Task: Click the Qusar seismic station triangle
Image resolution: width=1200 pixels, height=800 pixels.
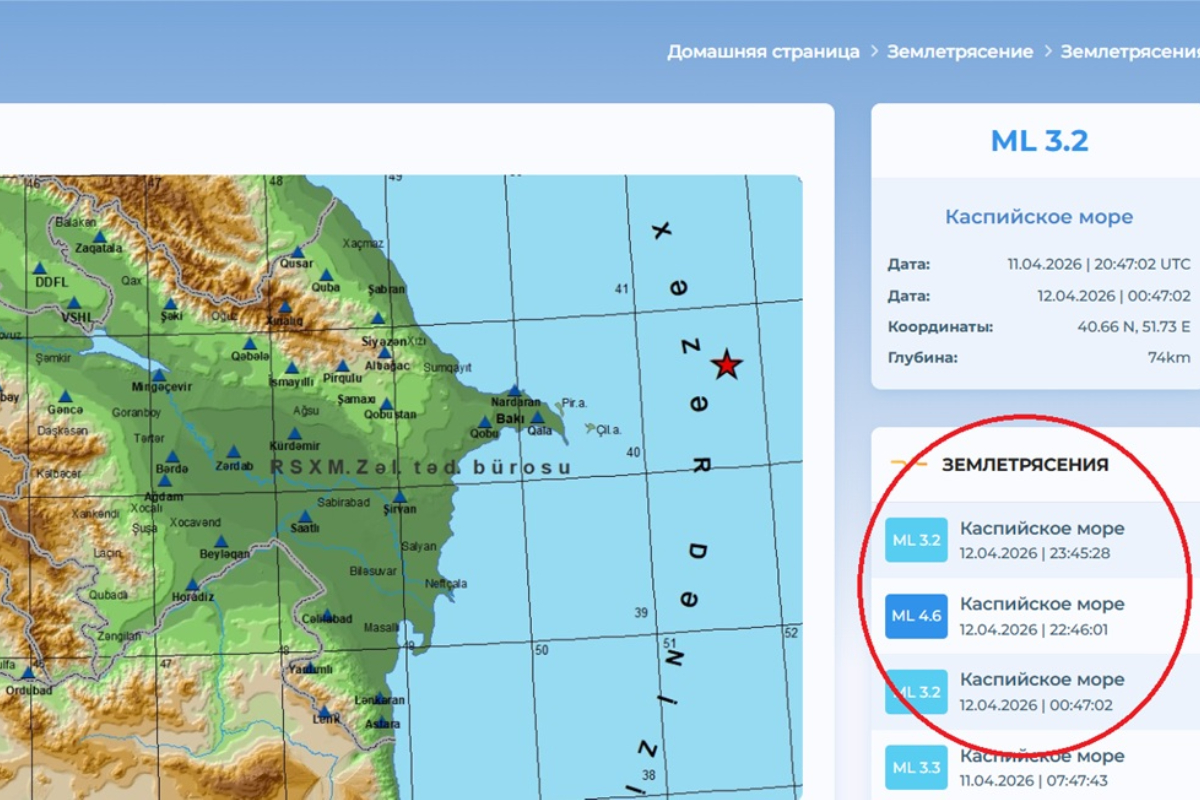Action: pos(297,253)
